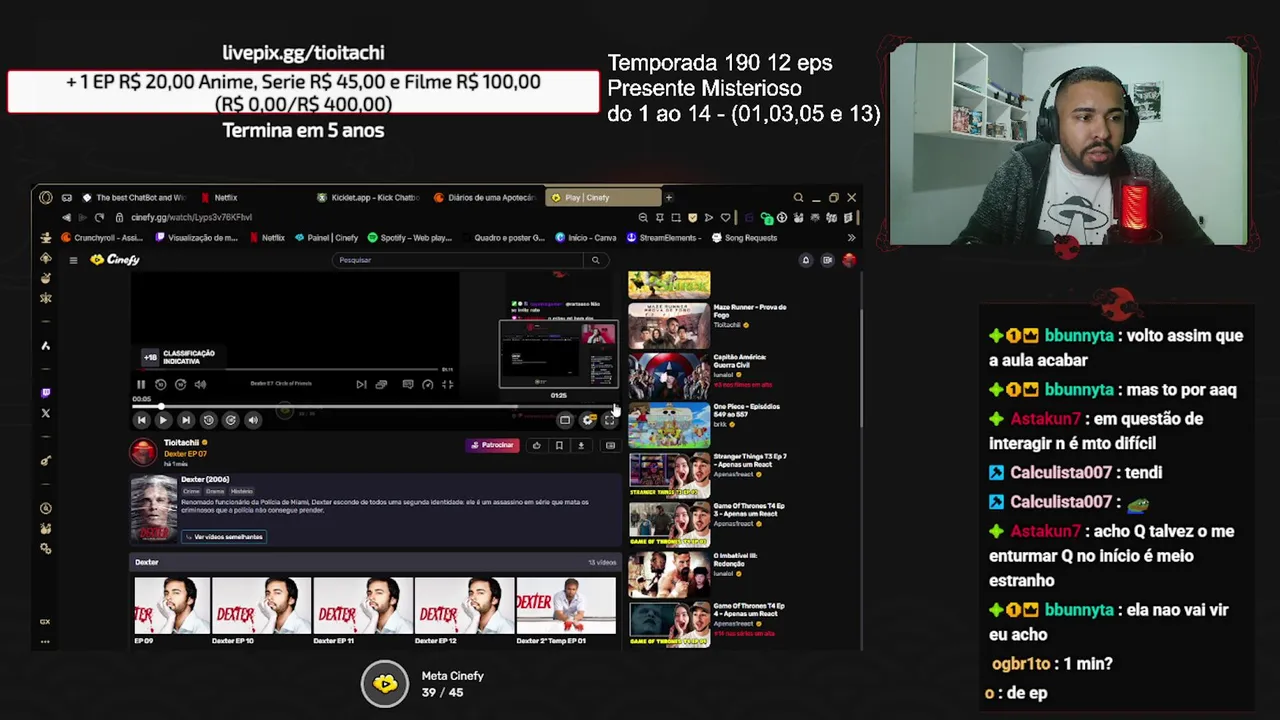
Task: Open Dexter EP 11 thumbnail
Action: 363,606
